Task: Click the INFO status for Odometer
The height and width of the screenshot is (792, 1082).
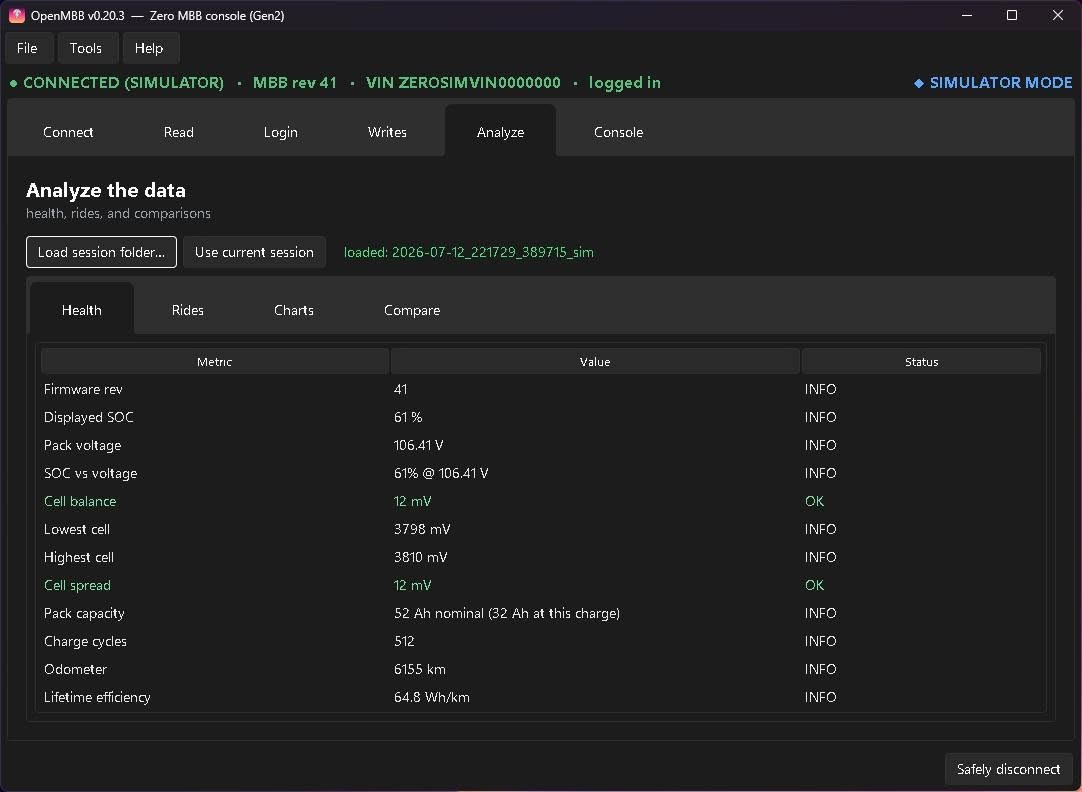Action: [820, 669]
